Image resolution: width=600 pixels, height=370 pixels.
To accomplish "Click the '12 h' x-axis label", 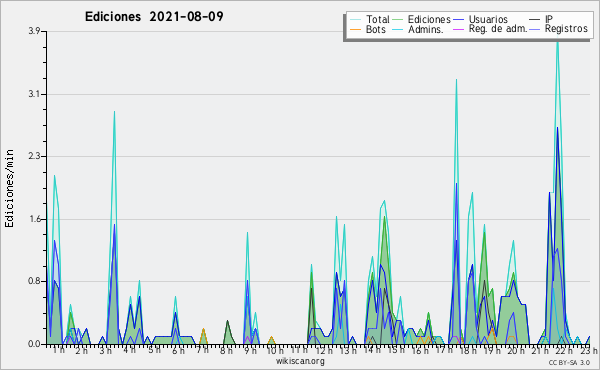I will pyautogui.click(x=324, y=350).
